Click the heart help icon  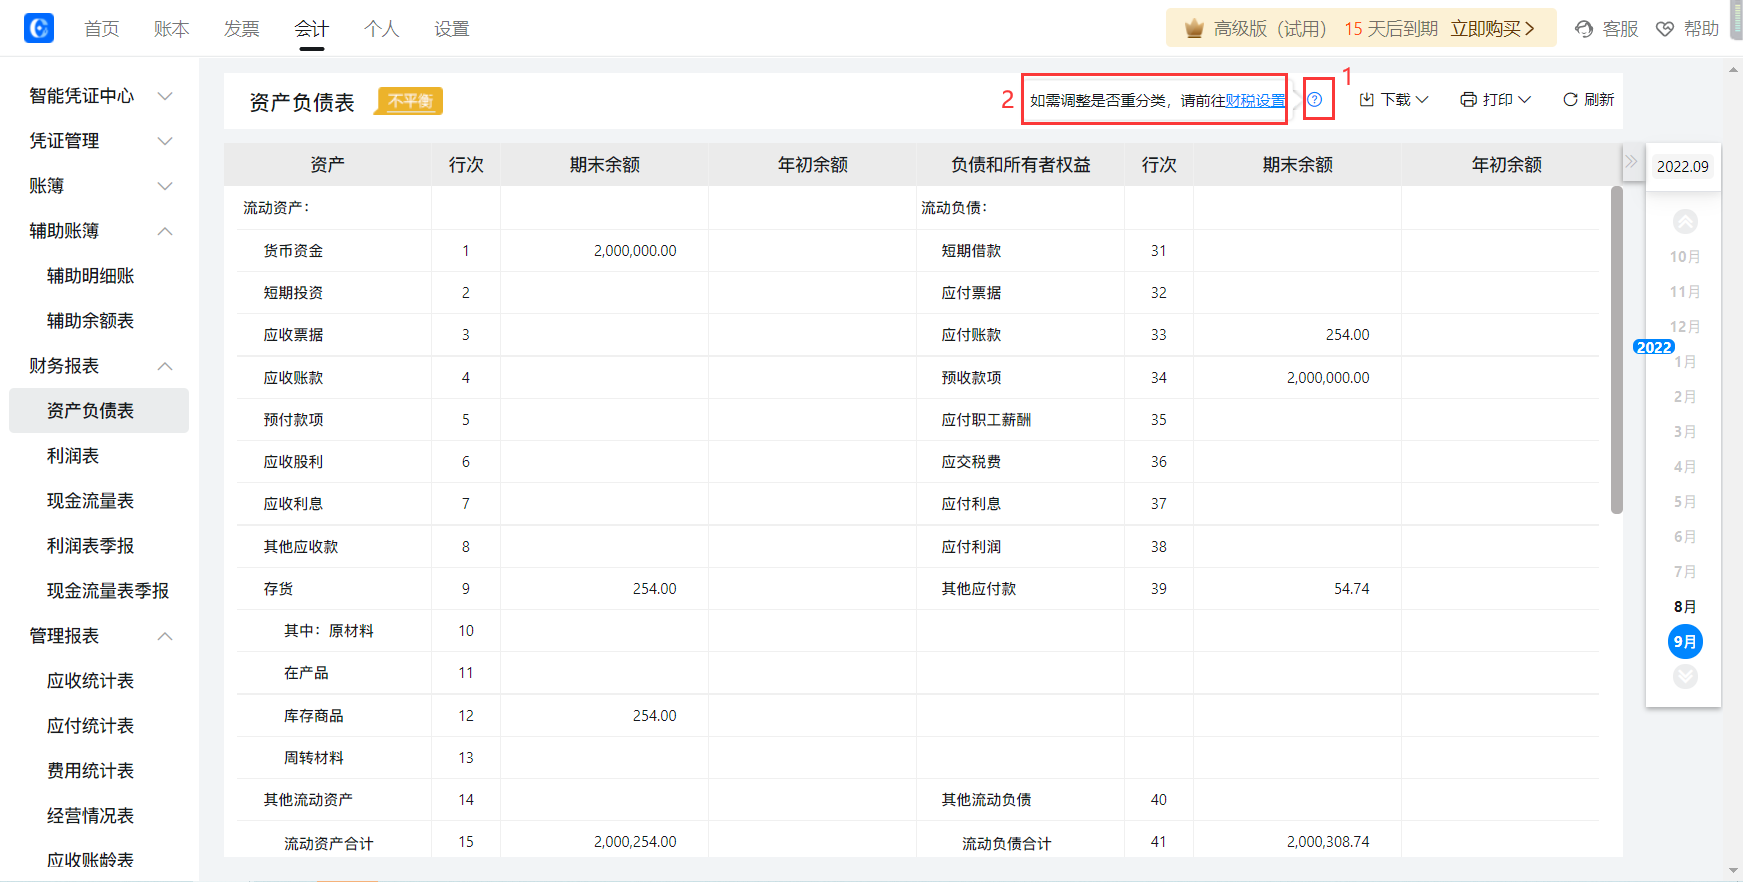(x=1665, y=29)
